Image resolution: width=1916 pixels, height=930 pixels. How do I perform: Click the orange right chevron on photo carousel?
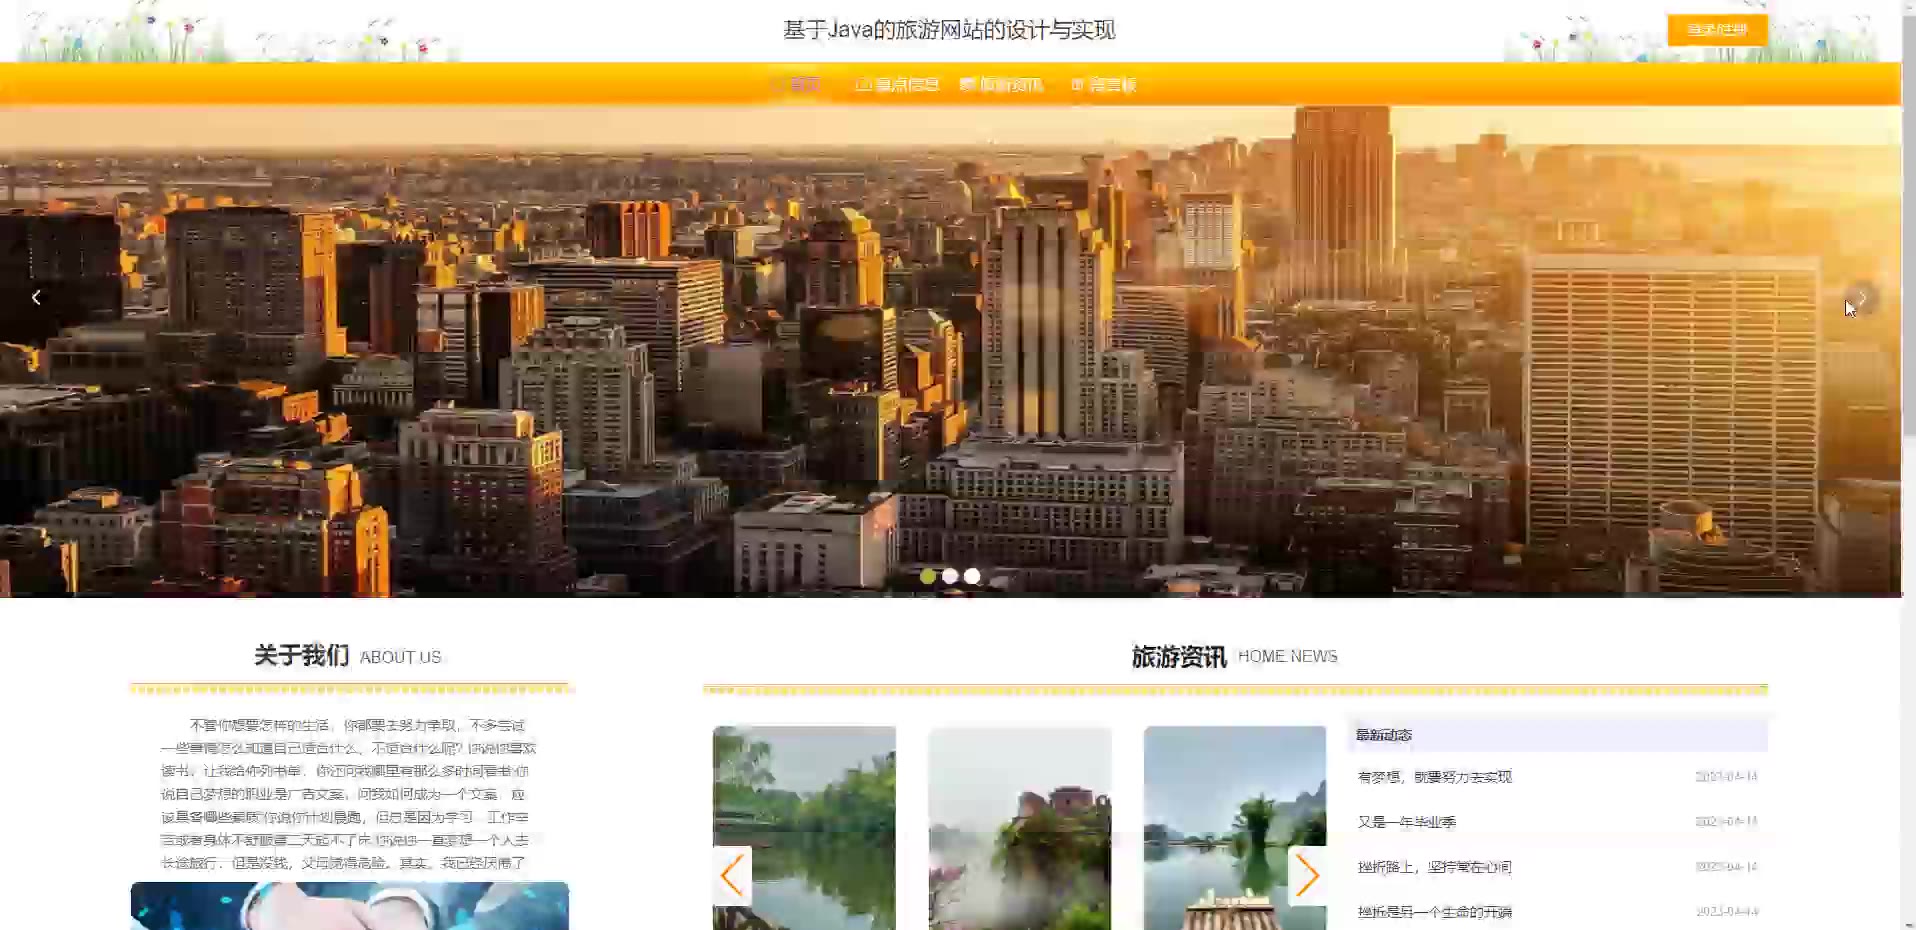point(1307,876)
